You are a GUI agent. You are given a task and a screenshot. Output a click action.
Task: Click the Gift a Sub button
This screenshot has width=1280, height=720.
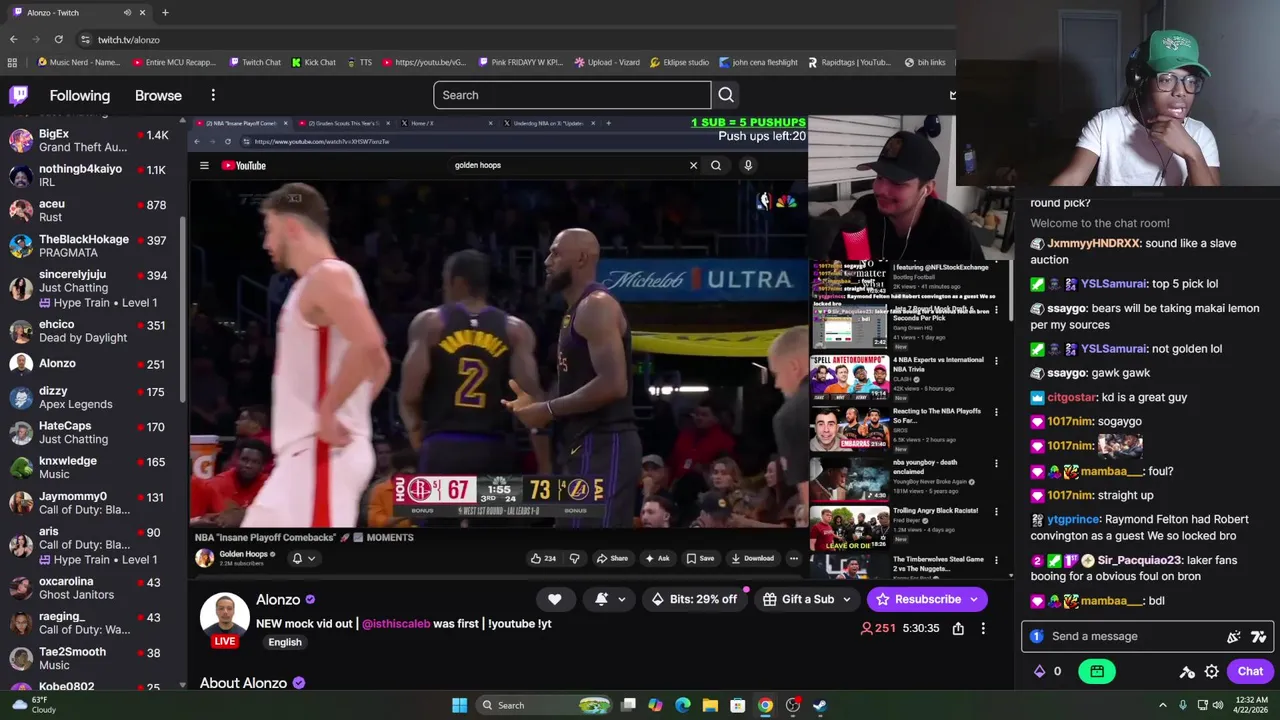point(798,599)
